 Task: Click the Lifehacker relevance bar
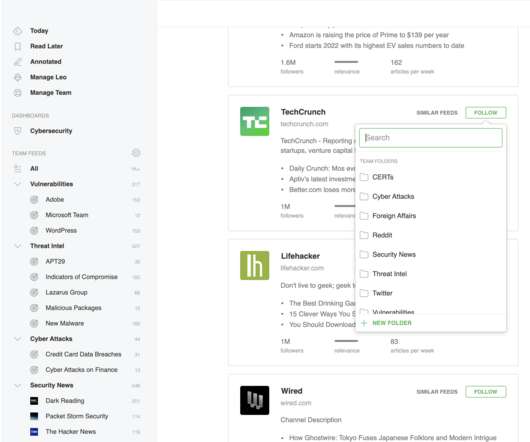coord(346,341)
